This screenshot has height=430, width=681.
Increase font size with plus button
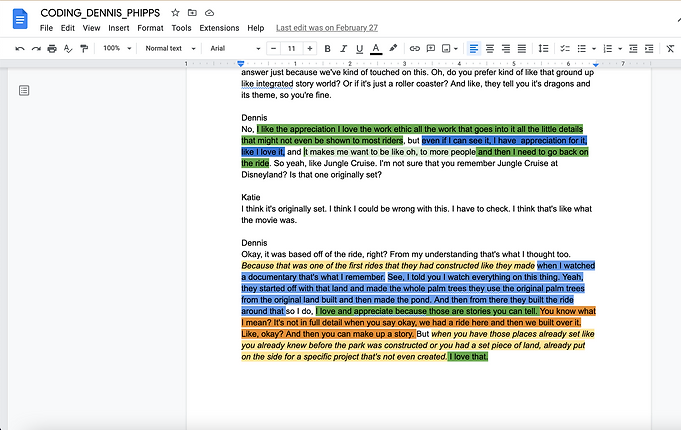click(x=310, y=49)
